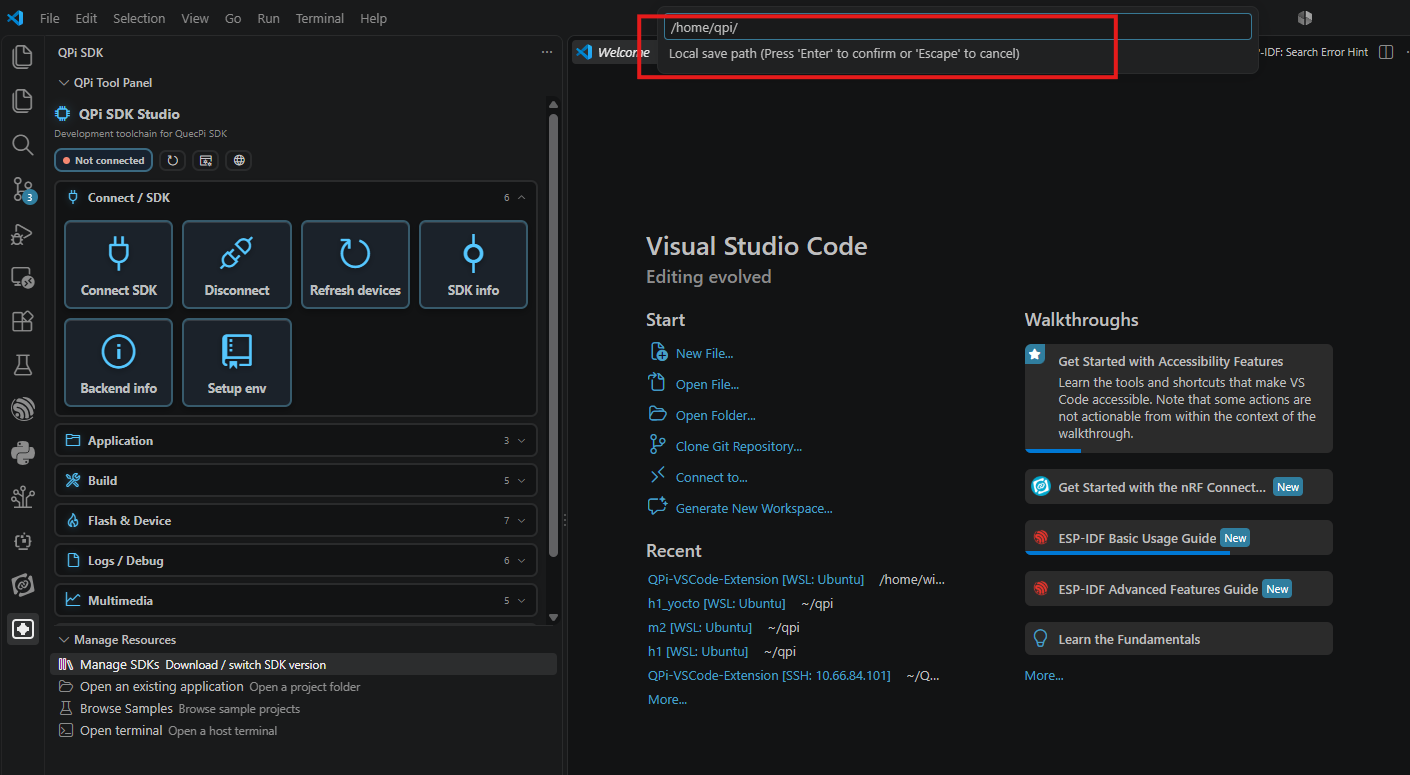Click the window icon button beside the globe
Image resolution: width=1410 pixels, height=775 pixels.
click(205, 160)
